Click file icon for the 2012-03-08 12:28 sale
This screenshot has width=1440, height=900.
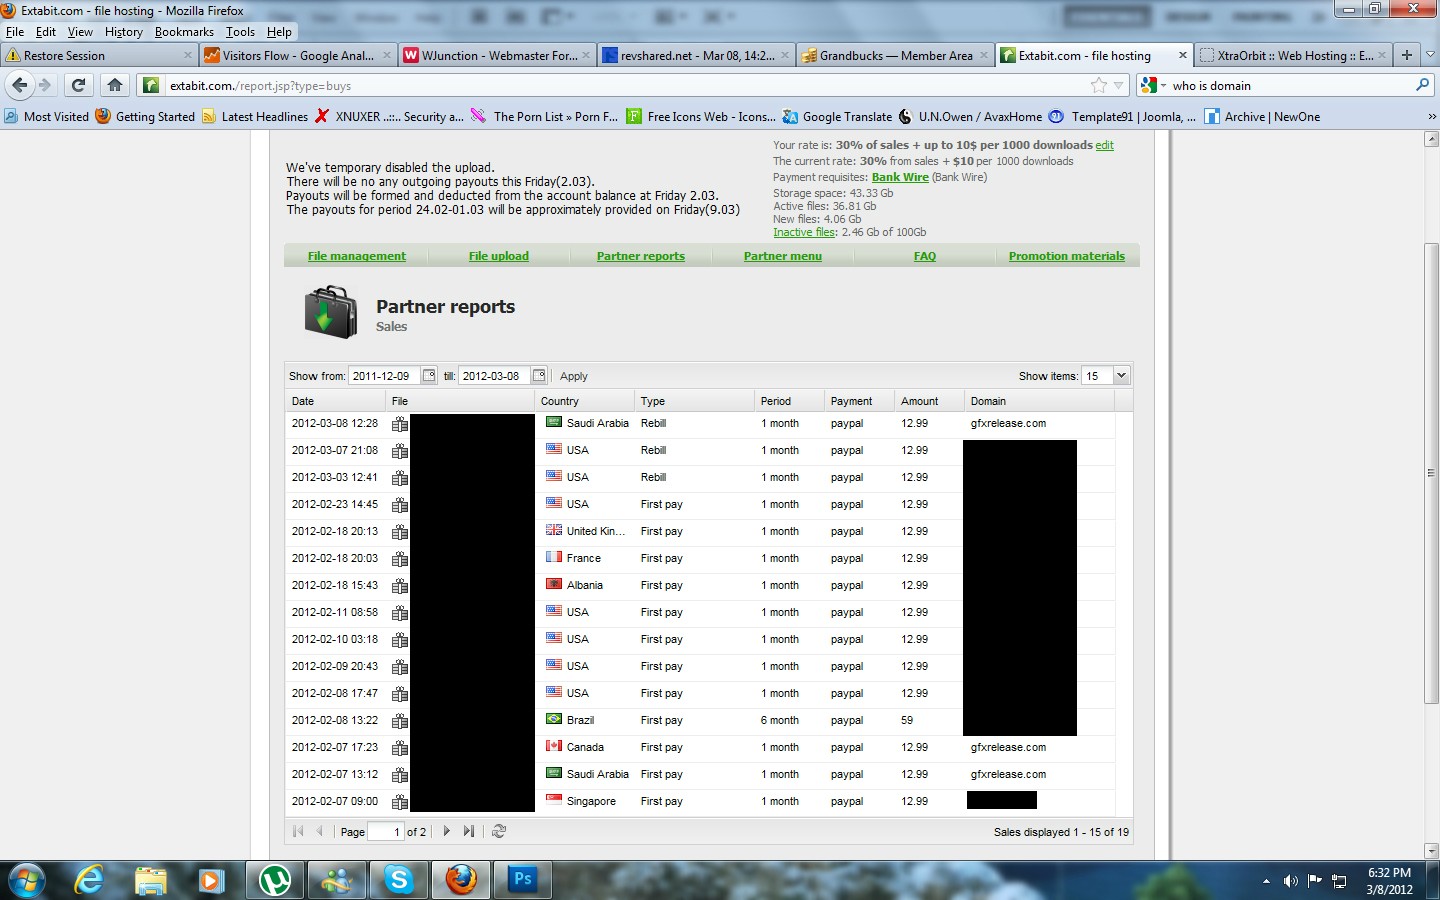(x=400, y=424)
